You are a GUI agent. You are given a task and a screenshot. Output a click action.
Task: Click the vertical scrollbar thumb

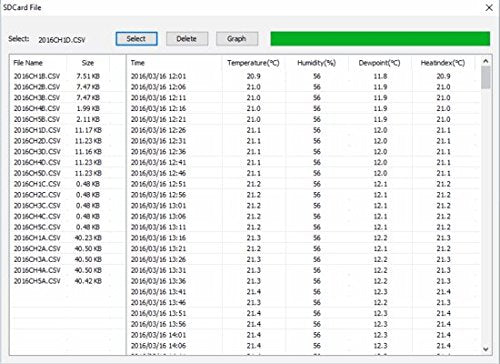pyautogui.click(x=486, y=77)
